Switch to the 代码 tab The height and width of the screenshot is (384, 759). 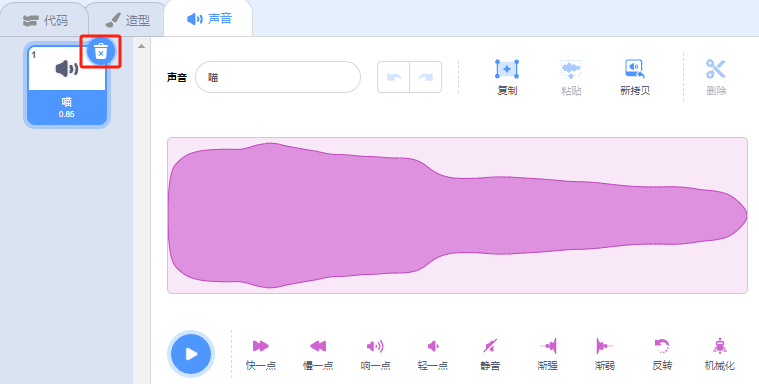(x=45, y=21)
